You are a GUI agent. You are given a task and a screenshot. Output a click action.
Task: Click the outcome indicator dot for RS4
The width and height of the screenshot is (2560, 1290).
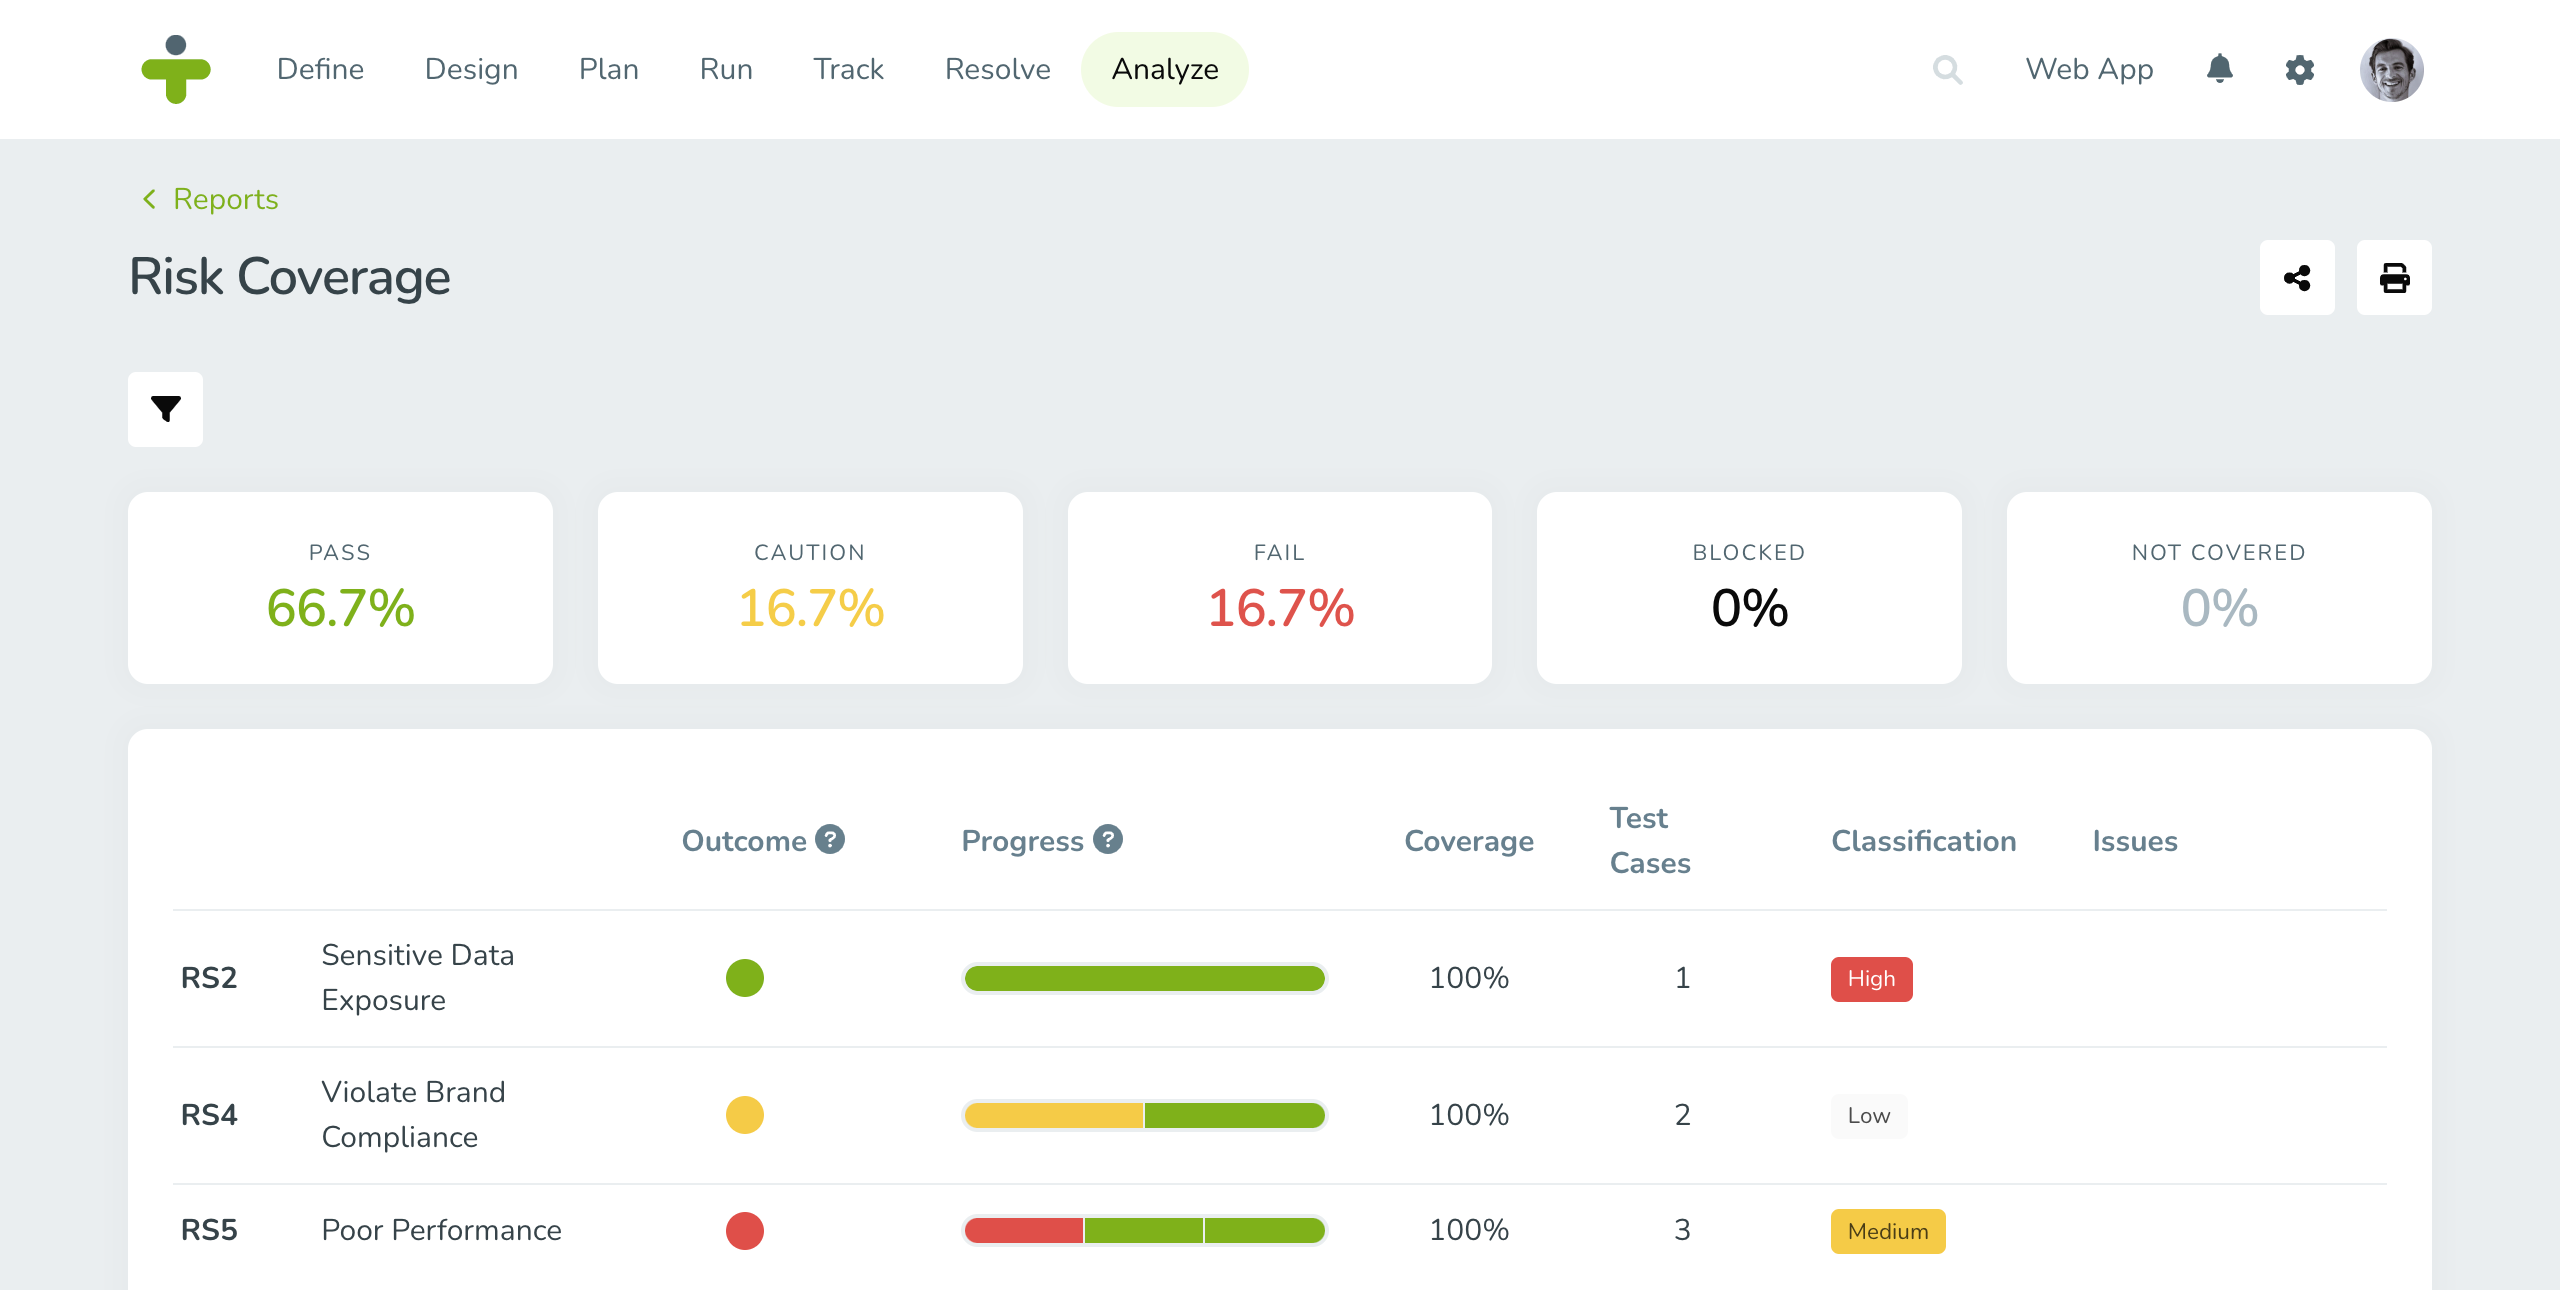[x=744, y=1112]
